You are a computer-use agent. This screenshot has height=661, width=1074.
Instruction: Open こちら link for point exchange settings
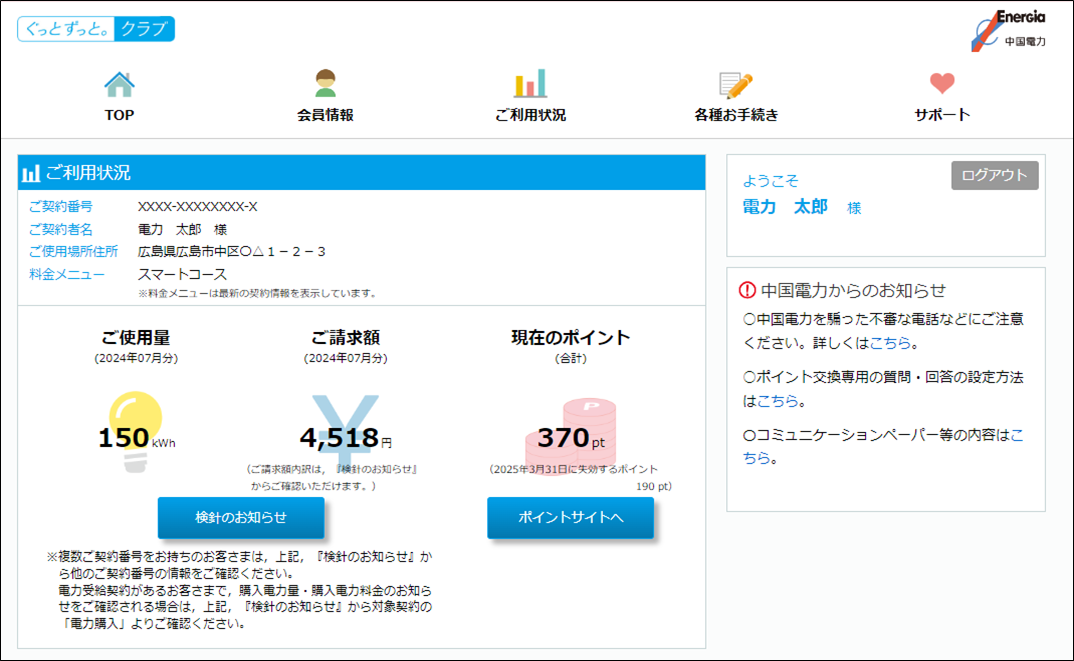click(778, 401)
